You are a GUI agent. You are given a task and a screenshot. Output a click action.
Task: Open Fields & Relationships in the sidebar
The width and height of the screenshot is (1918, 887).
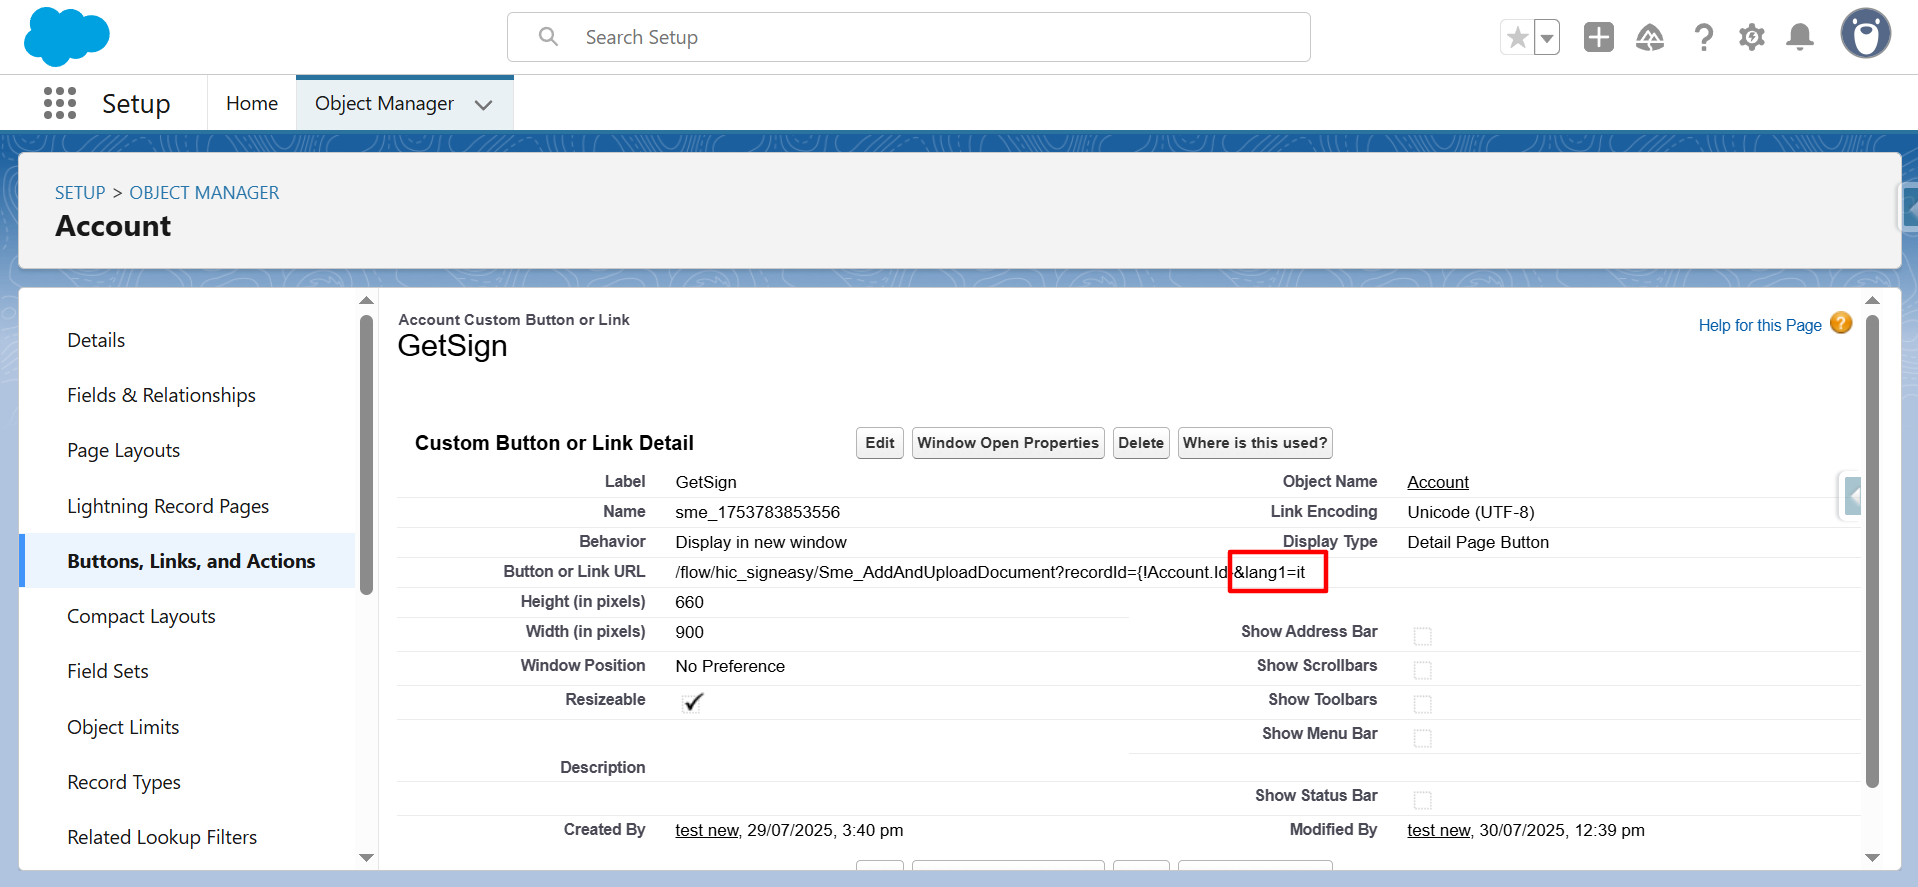(x=161, y=395)
